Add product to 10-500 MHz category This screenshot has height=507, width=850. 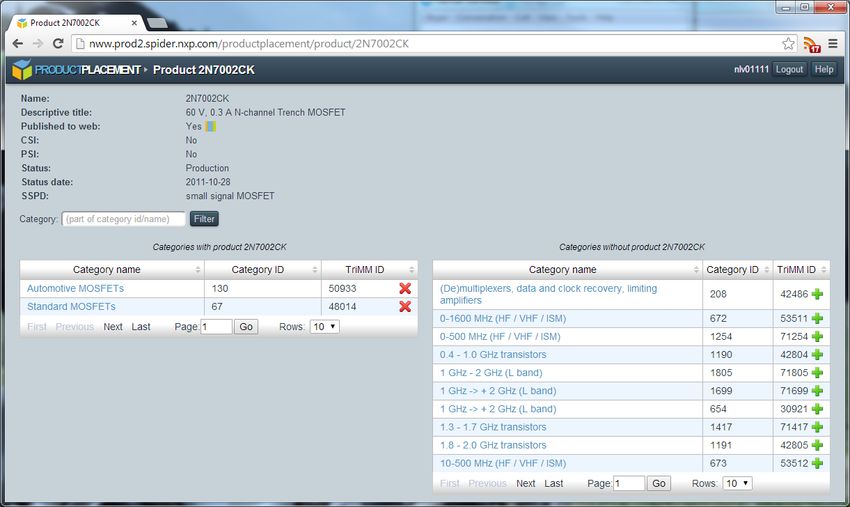(x=817, y=463)
